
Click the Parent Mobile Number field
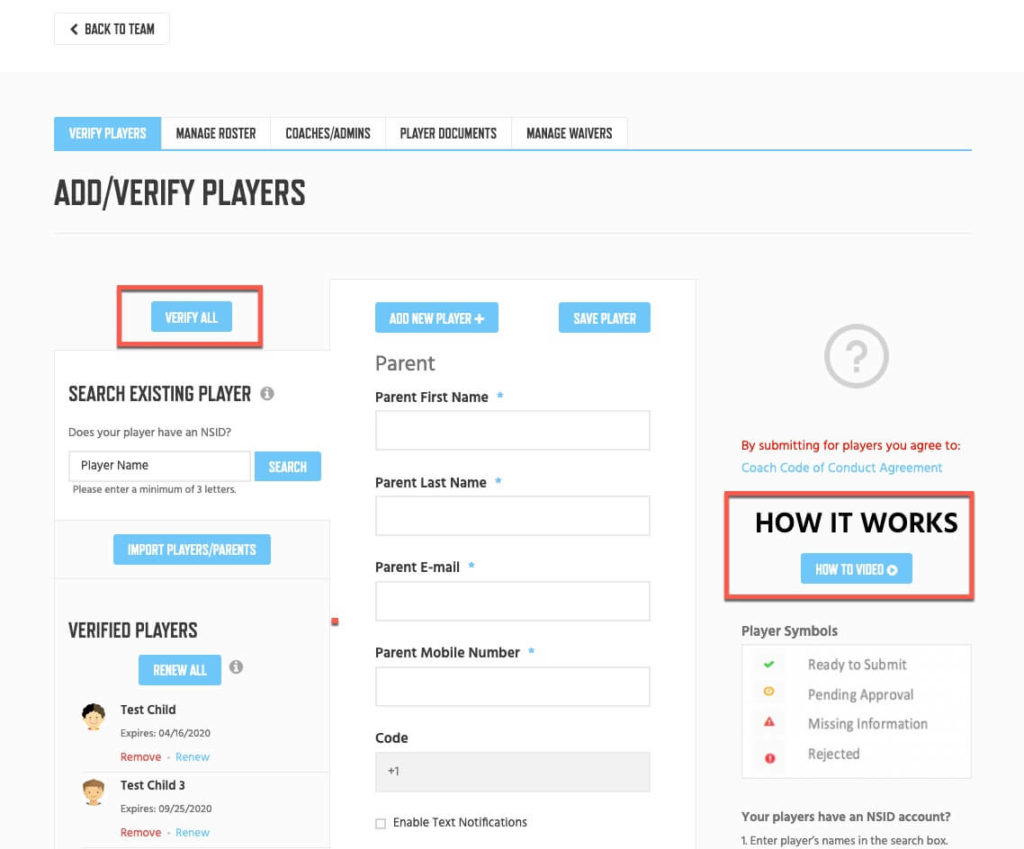point(513,686)
